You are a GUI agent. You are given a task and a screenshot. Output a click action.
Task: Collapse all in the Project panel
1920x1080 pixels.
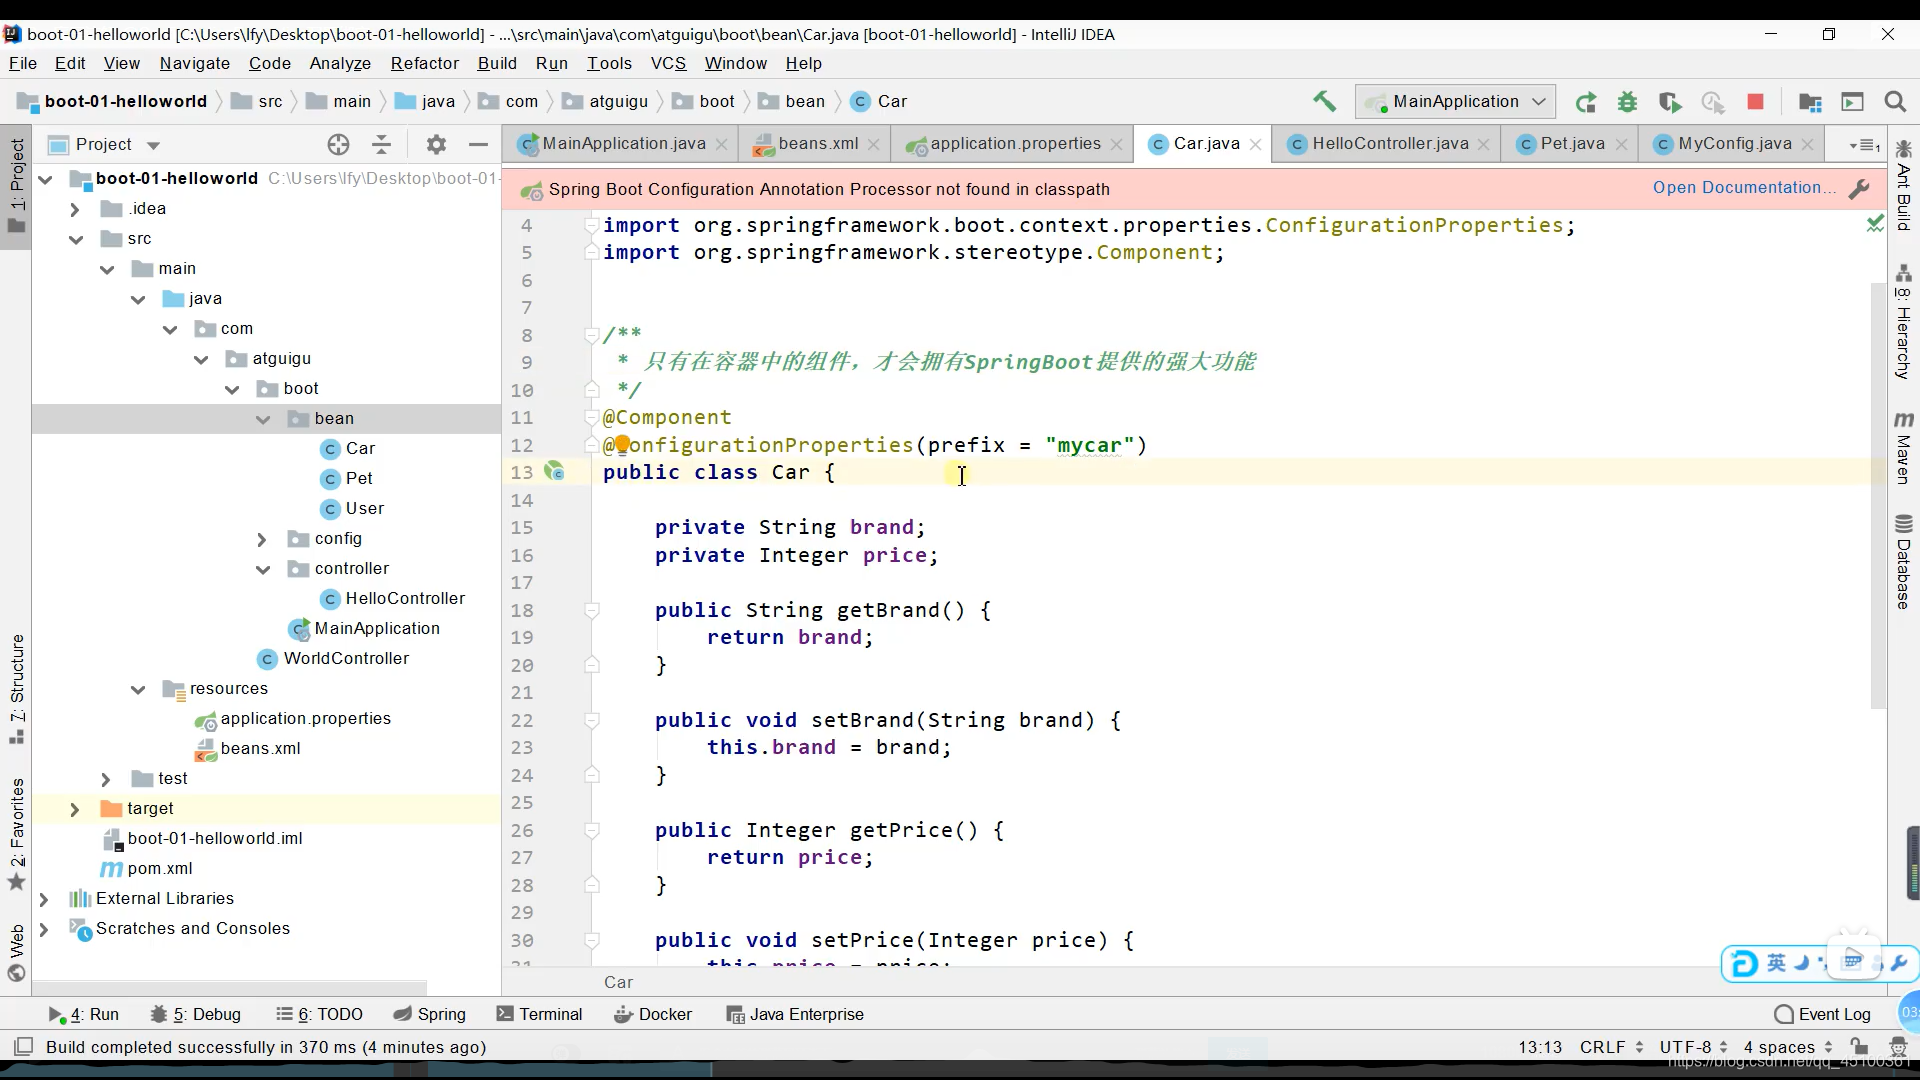tap(382, 145)
